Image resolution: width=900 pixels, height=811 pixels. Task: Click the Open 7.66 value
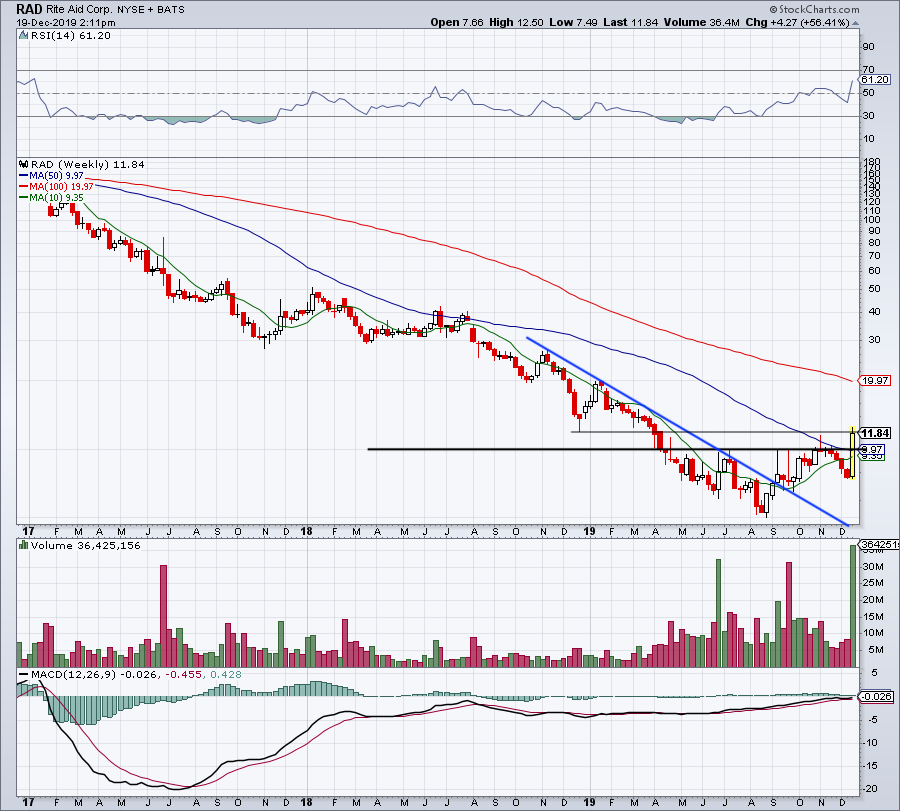[457, 22]
